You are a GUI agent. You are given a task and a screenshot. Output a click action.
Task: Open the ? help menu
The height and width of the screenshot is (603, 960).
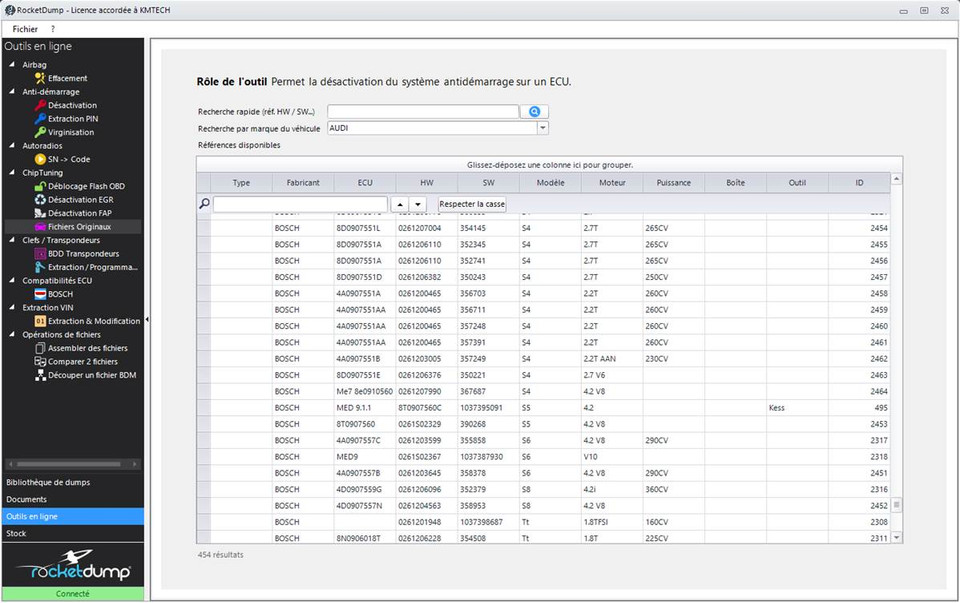pos(53,29)
